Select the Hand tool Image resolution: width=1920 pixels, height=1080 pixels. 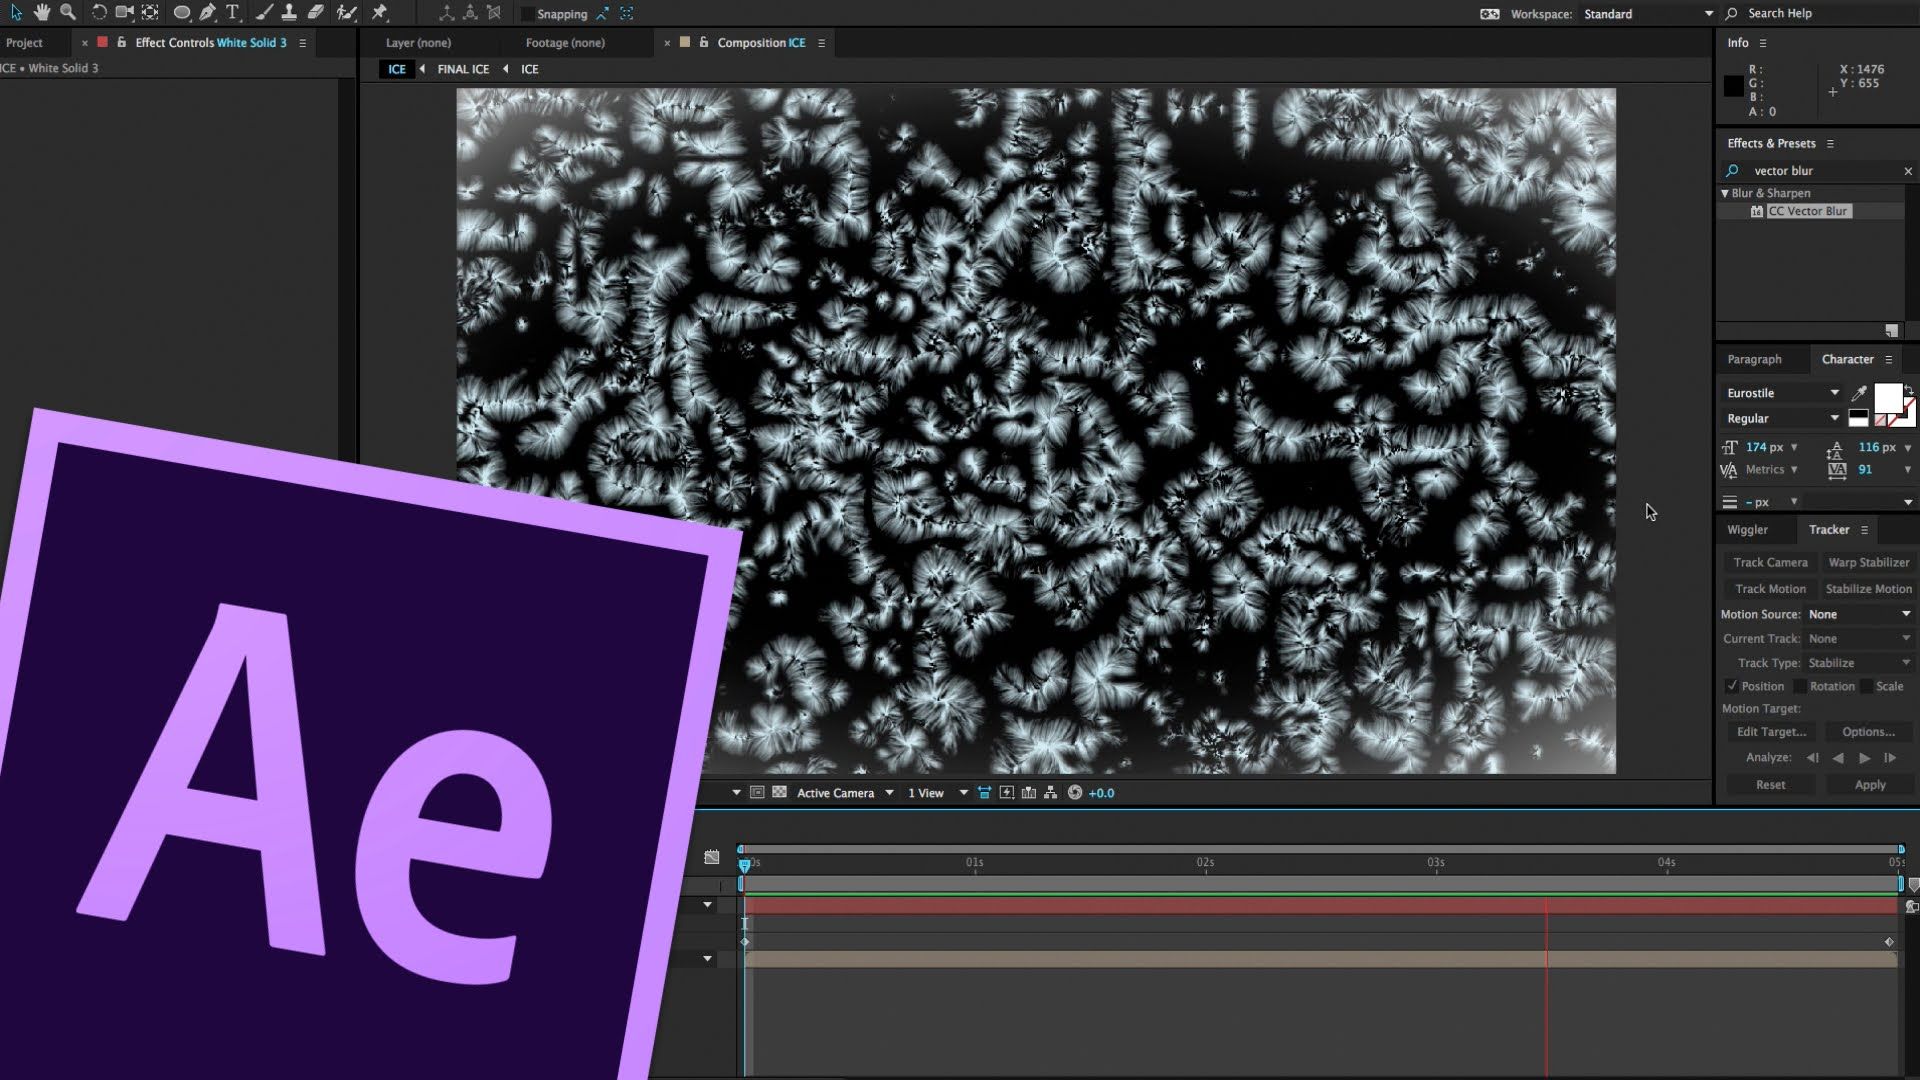(42, 12)
